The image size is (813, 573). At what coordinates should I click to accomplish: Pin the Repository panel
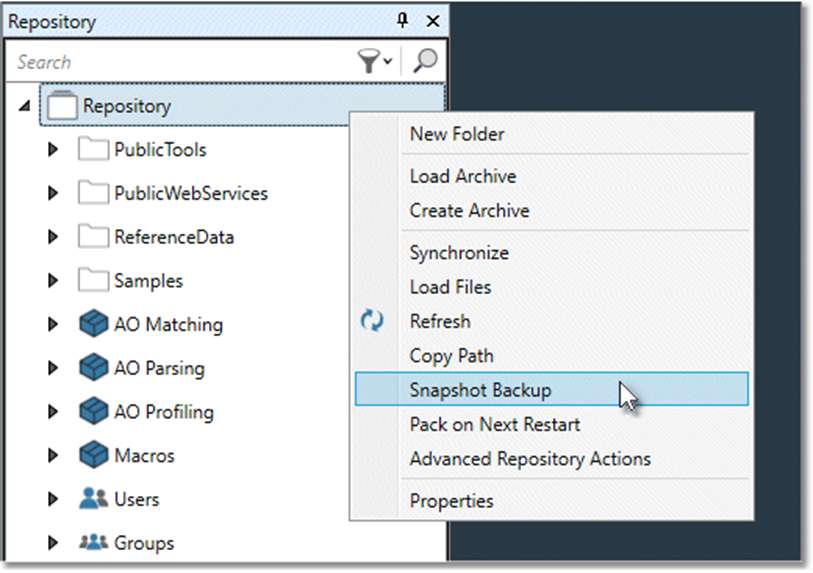405,21
